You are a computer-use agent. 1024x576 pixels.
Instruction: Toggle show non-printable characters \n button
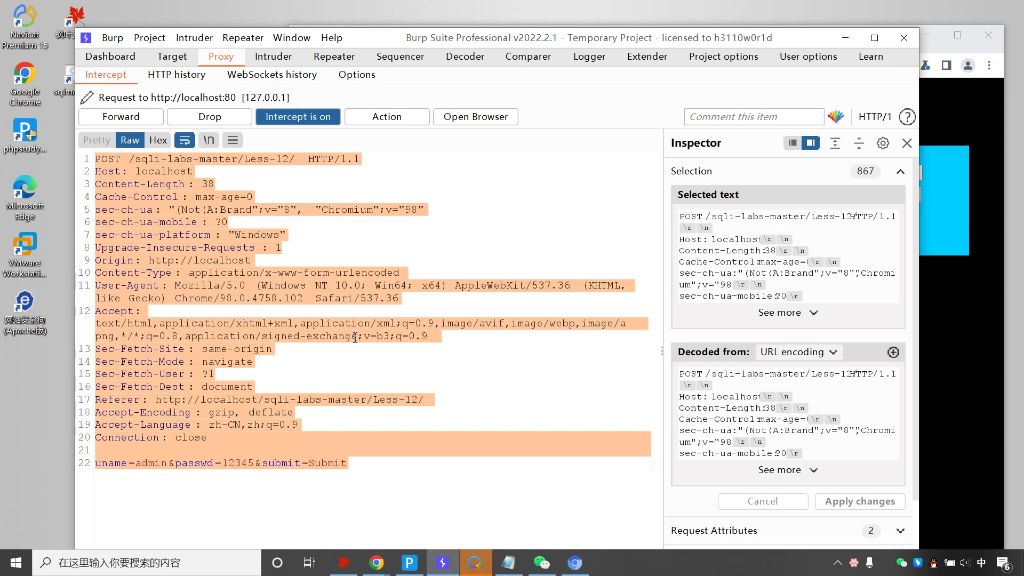click(208, 140)
